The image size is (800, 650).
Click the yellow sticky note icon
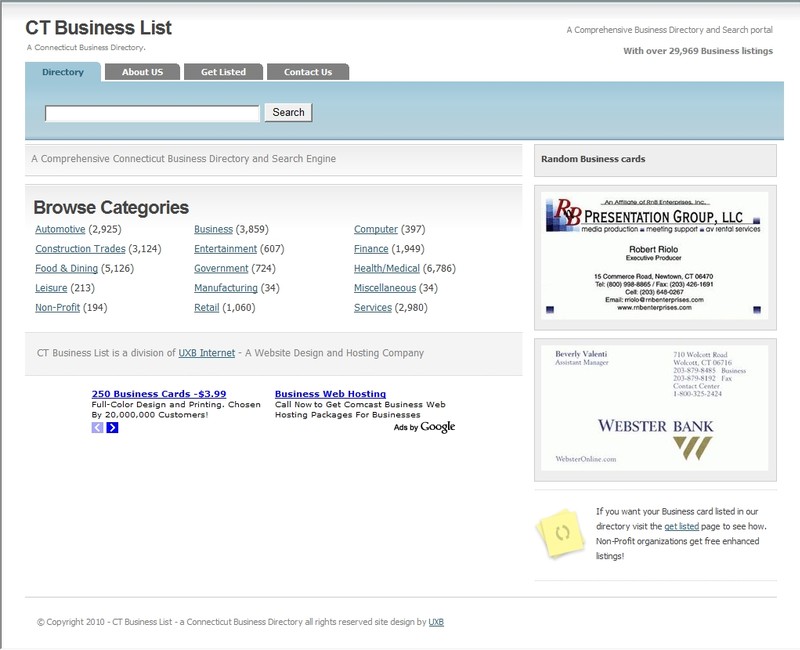561,533
